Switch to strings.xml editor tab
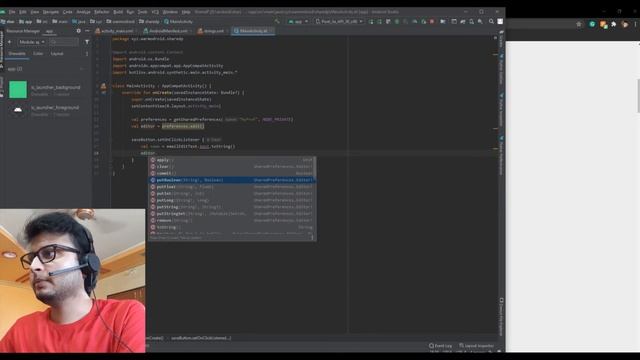Screen dimensions: 640x360 coord(212,31)
